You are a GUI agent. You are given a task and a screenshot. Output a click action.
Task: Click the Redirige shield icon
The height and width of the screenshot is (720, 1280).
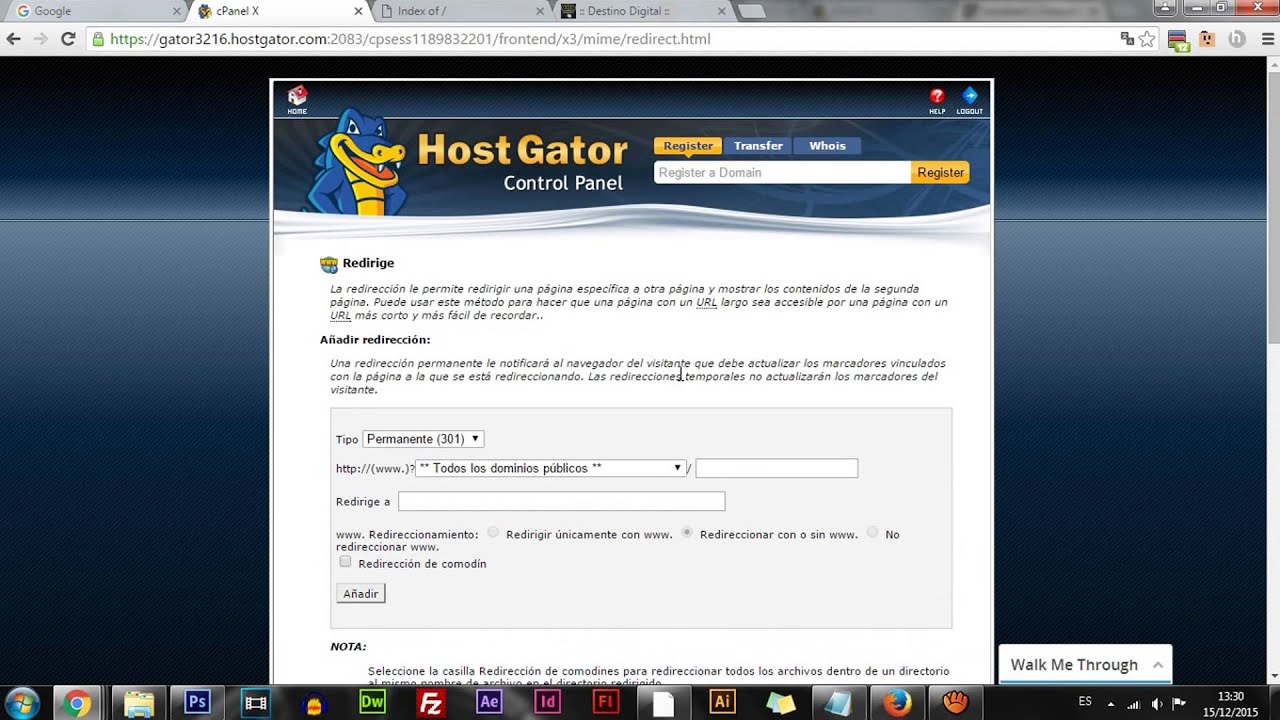coord(329,264)
